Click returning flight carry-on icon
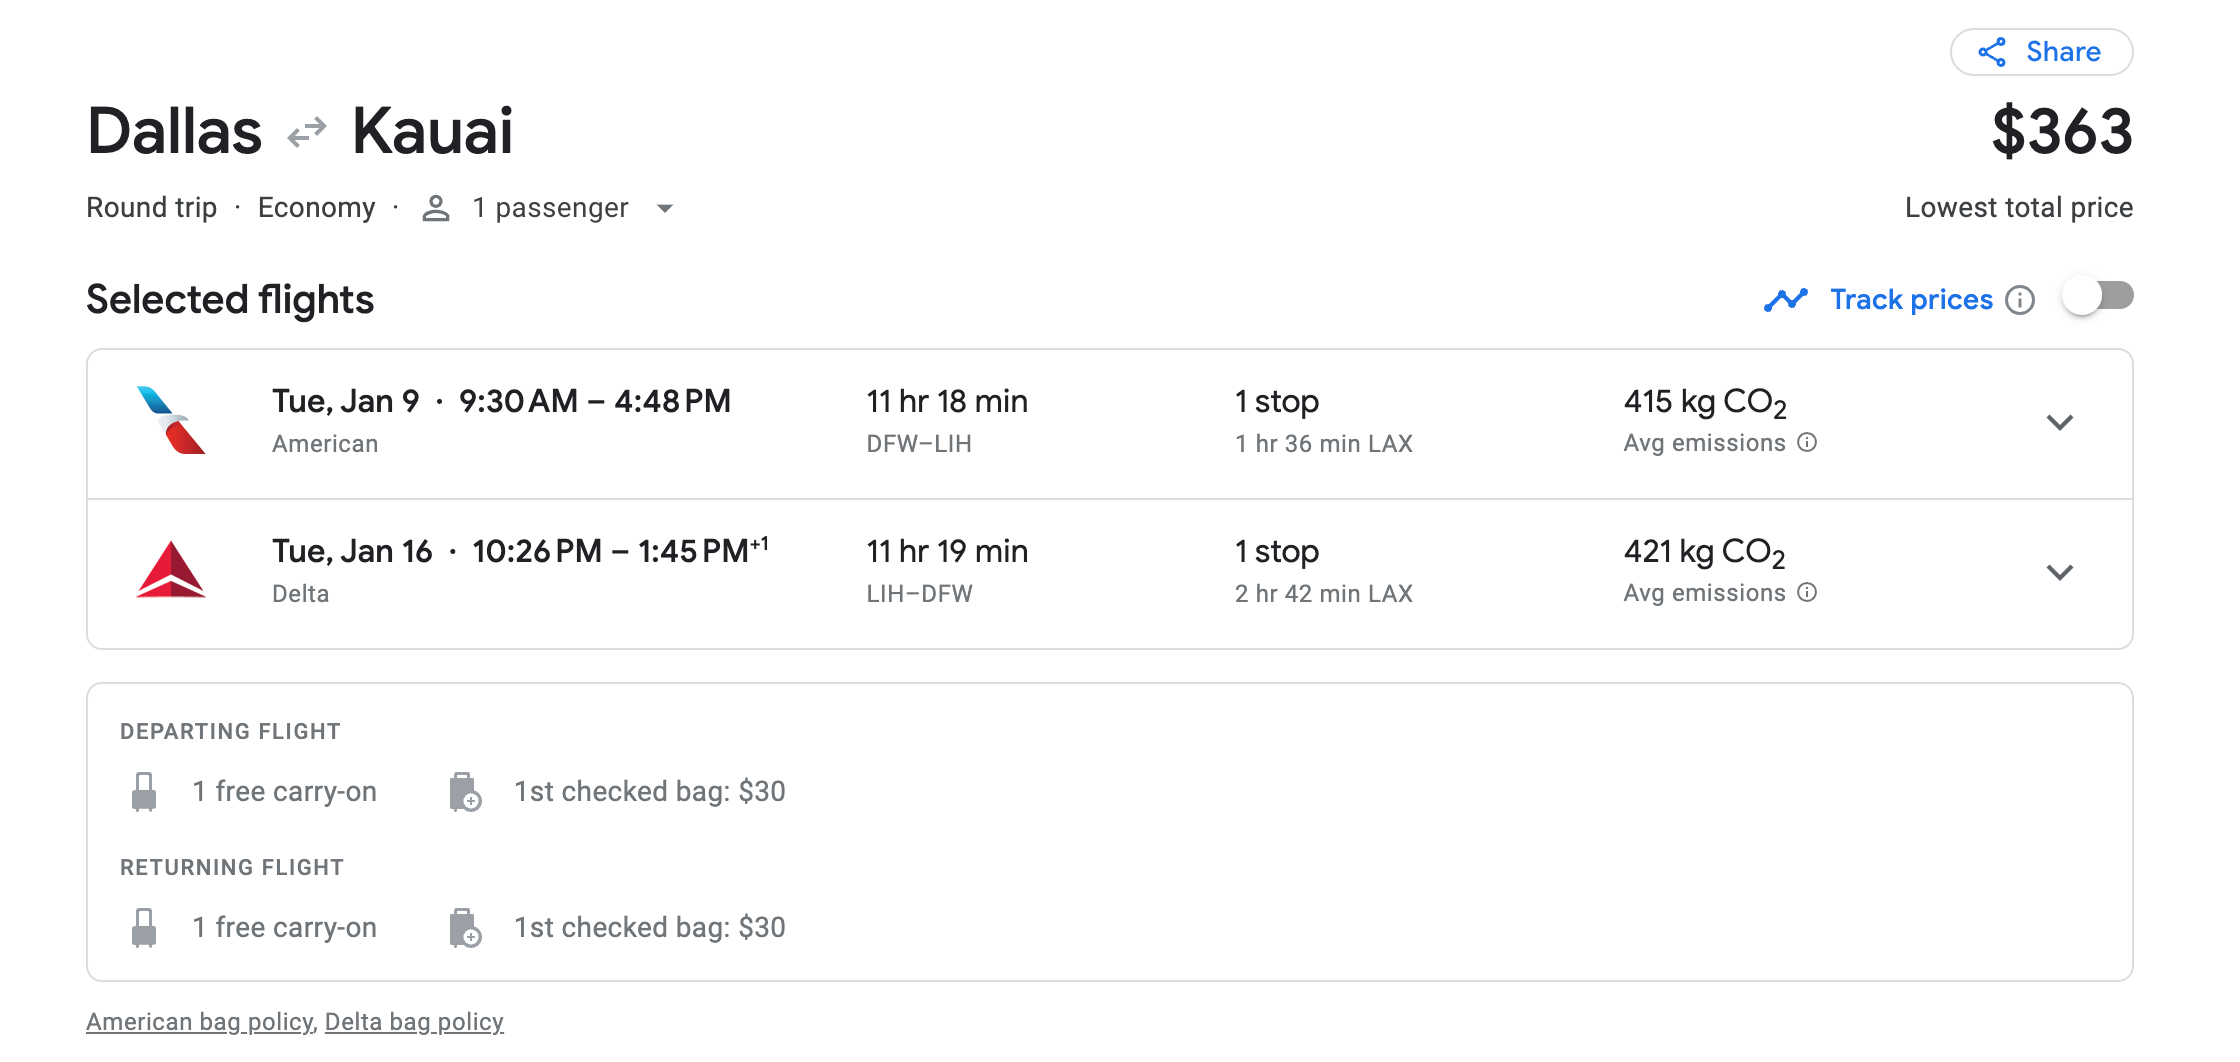Screen dimensions: 2240x1062 [144, 928]
